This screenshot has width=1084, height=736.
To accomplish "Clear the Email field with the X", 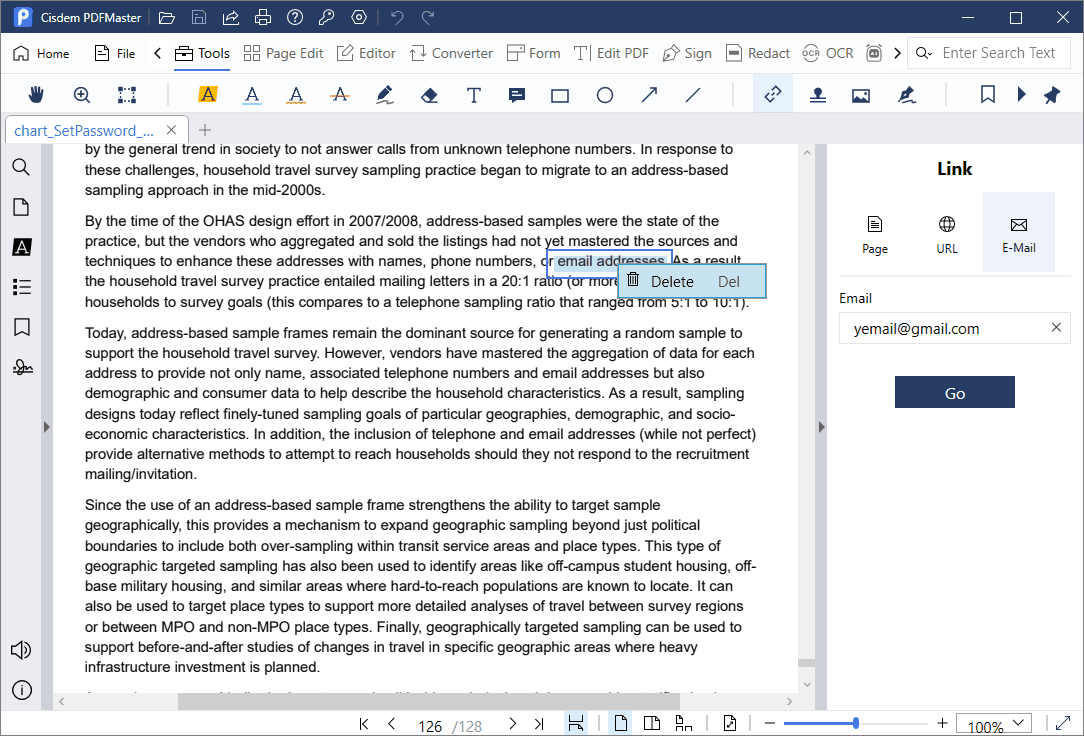I will click(1056, 328).
